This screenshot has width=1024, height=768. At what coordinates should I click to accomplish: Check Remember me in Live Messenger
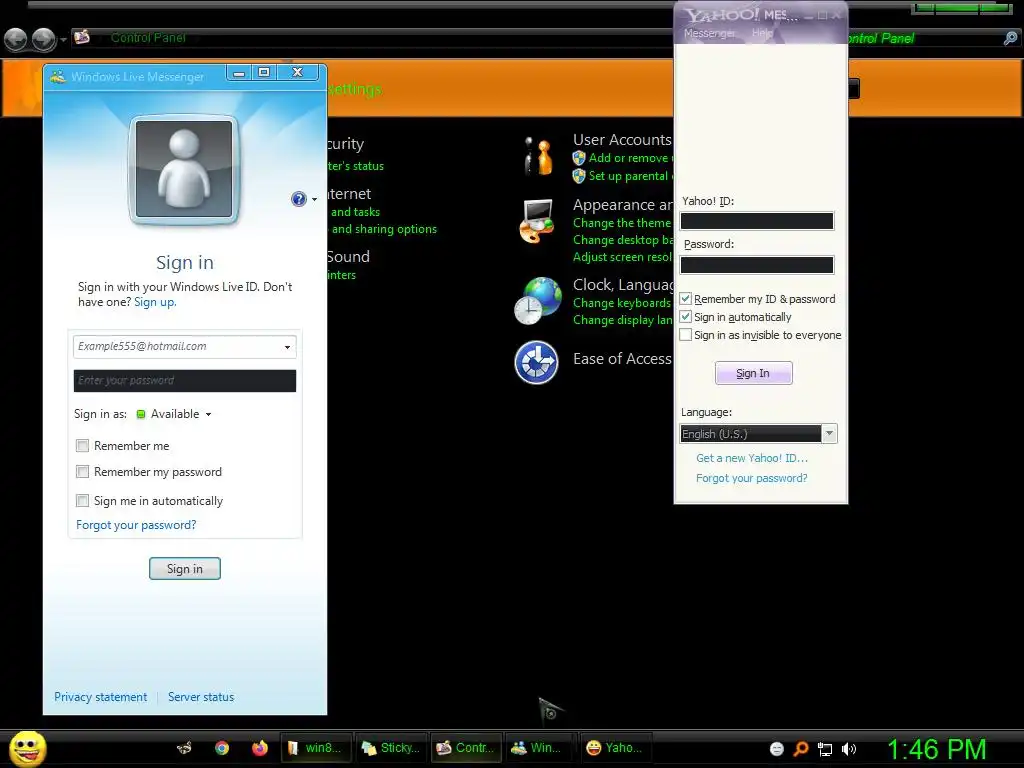82,445
